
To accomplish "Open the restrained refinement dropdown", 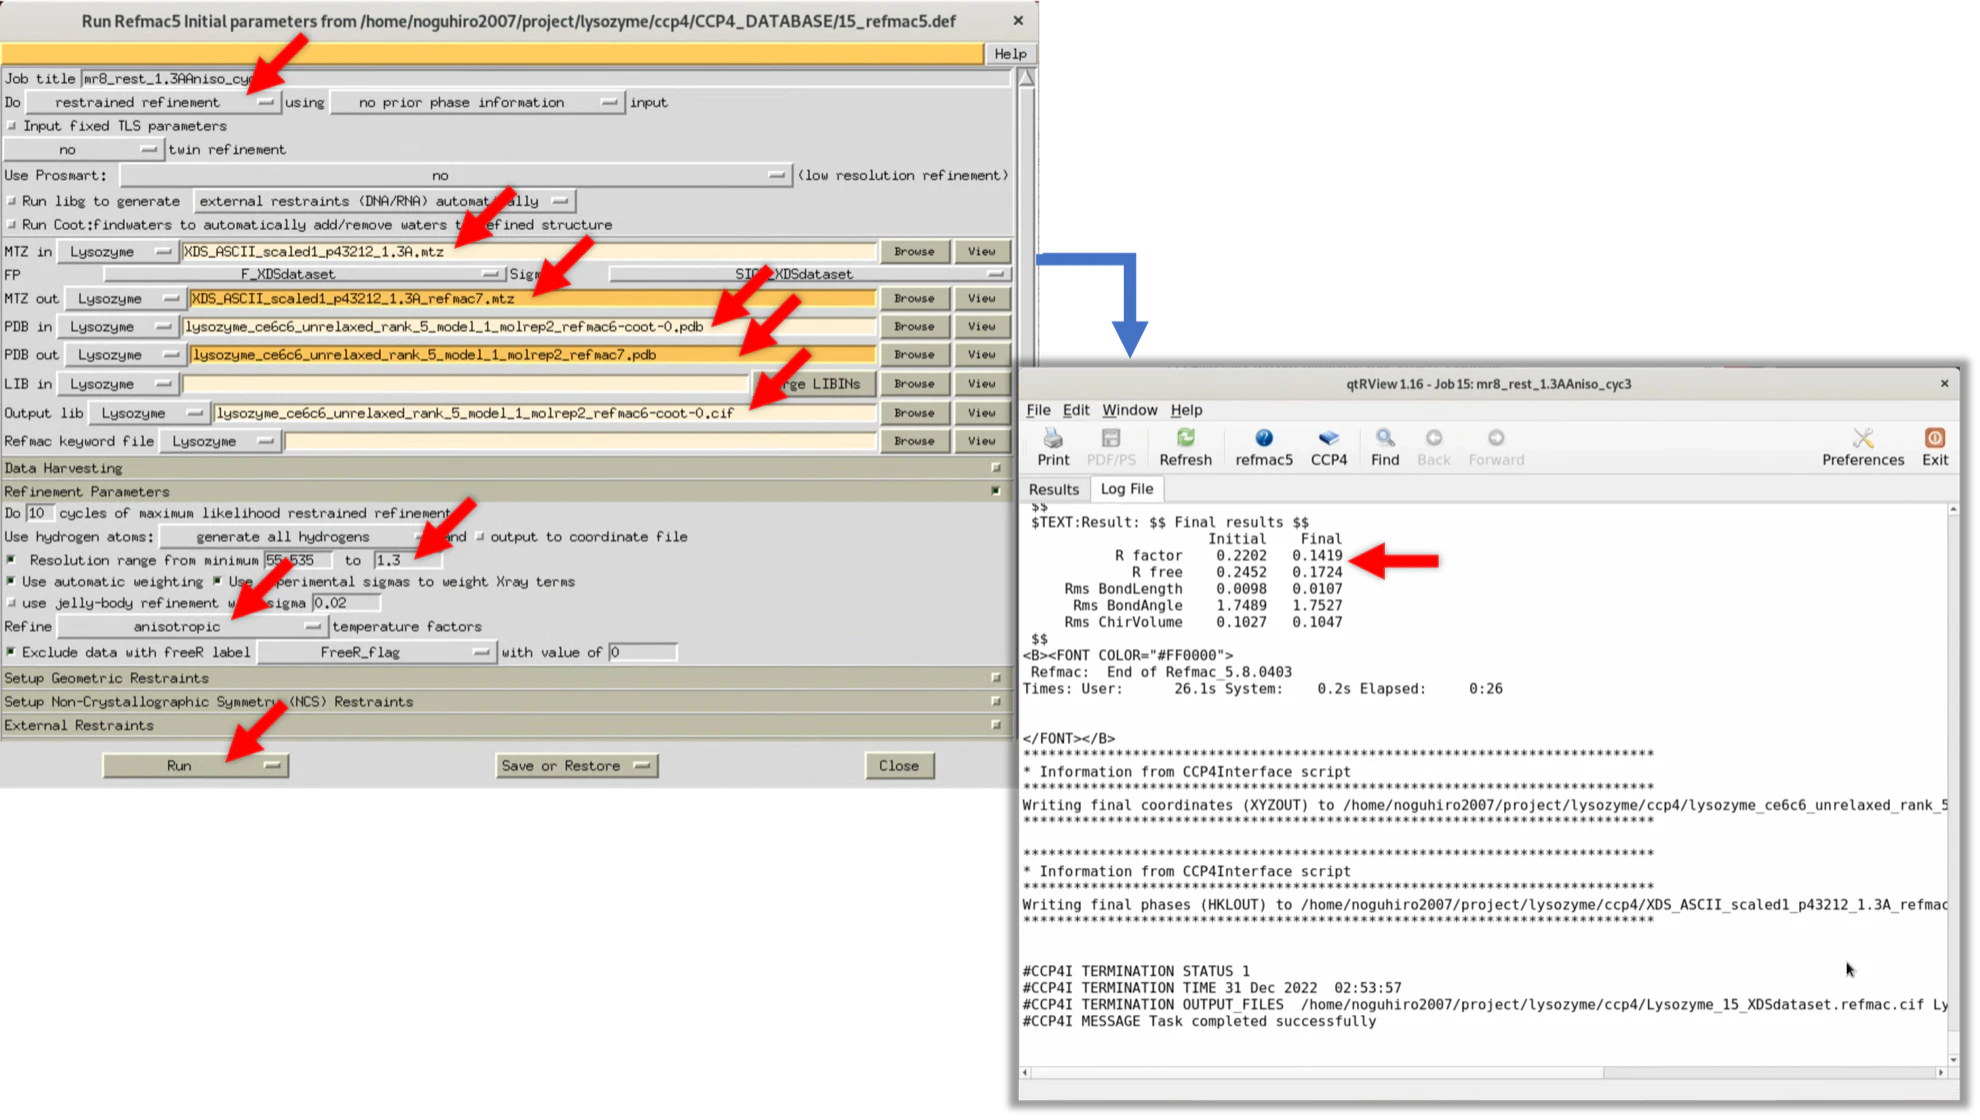I will pyautogui.click(x=153, y=102).
